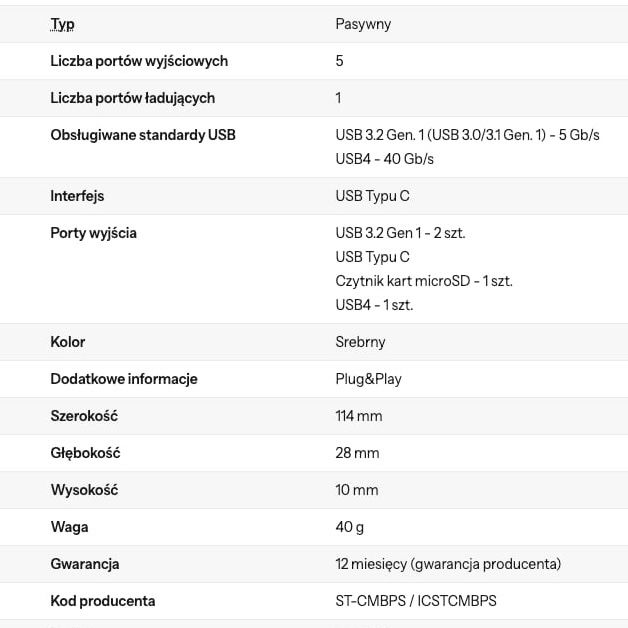Image resolution: width=628 pixels, height=628 pixels.
Task: Select the "USB4 - 40 Gb/s" standard text
Action: [384, 159]
